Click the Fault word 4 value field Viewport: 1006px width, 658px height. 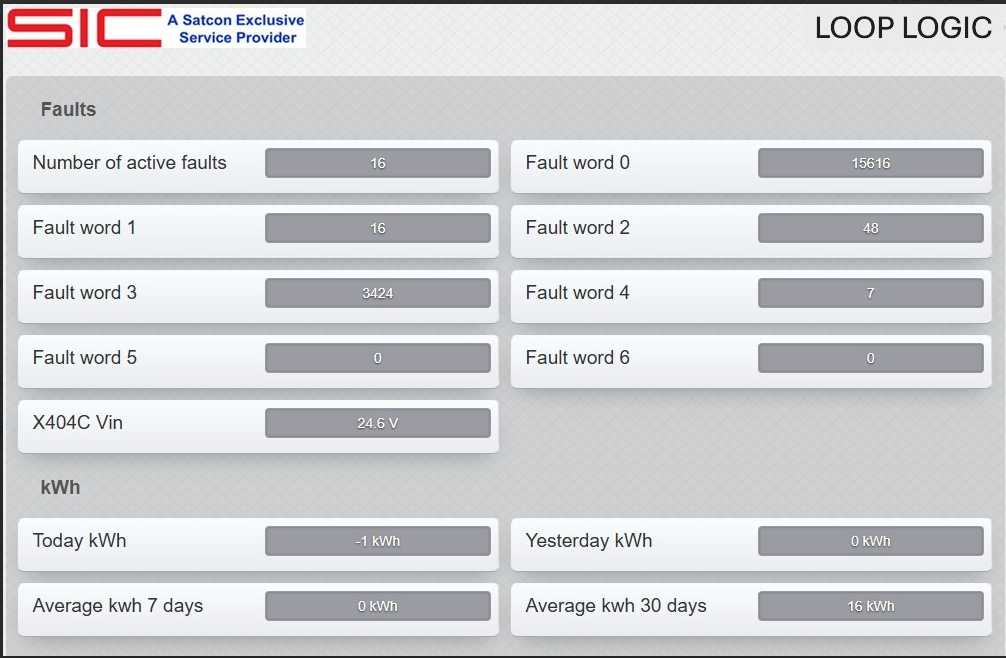(871, 293)
